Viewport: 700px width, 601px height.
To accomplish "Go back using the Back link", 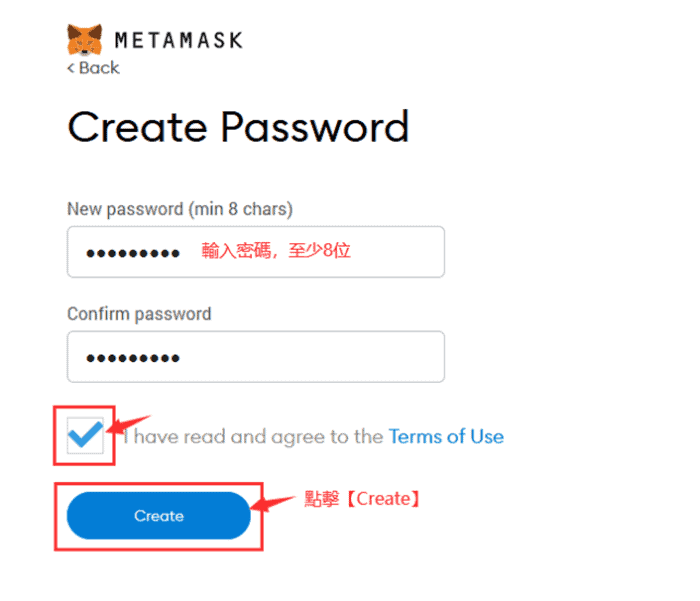I will coord(93,68).
